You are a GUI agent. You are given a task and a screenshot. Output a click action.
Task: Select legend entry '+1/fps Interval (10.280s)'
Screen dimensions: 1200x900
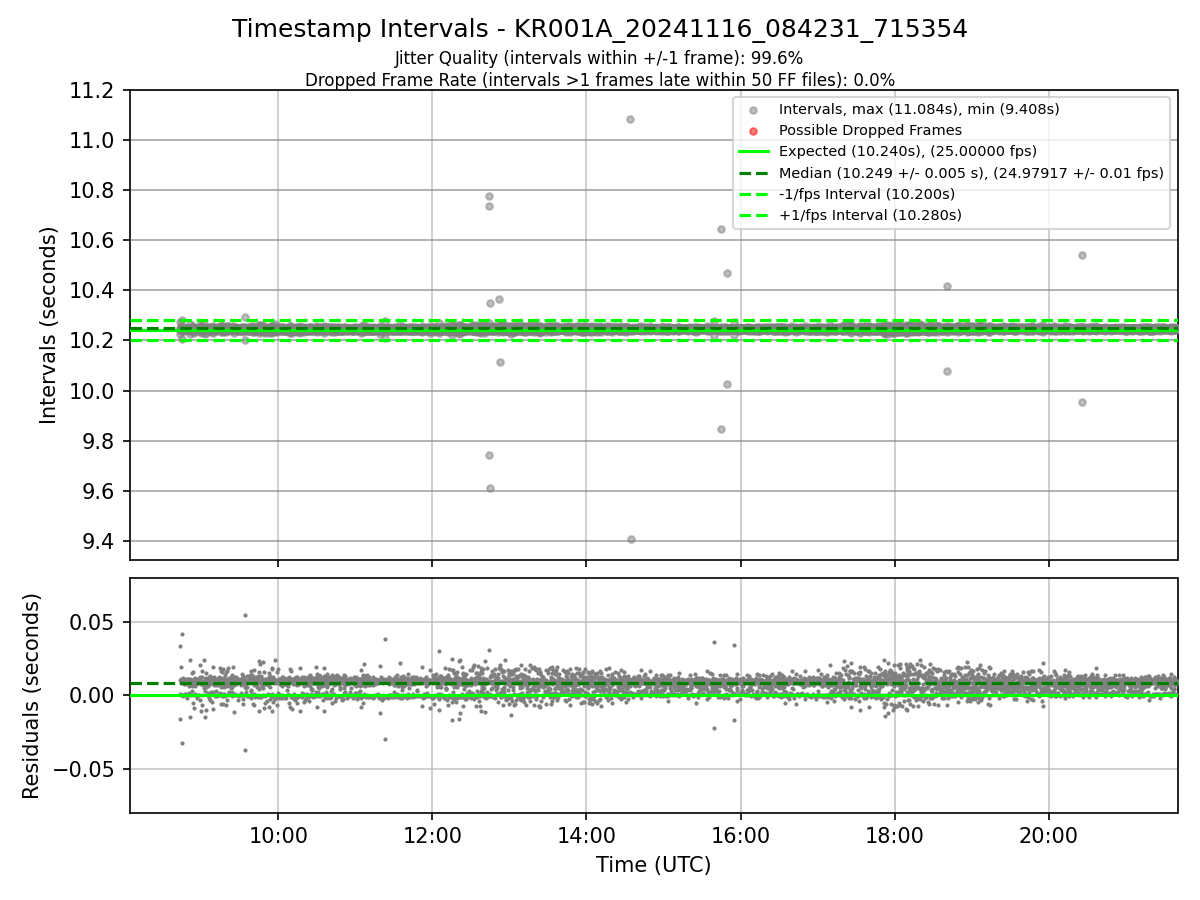click(870, 215)
